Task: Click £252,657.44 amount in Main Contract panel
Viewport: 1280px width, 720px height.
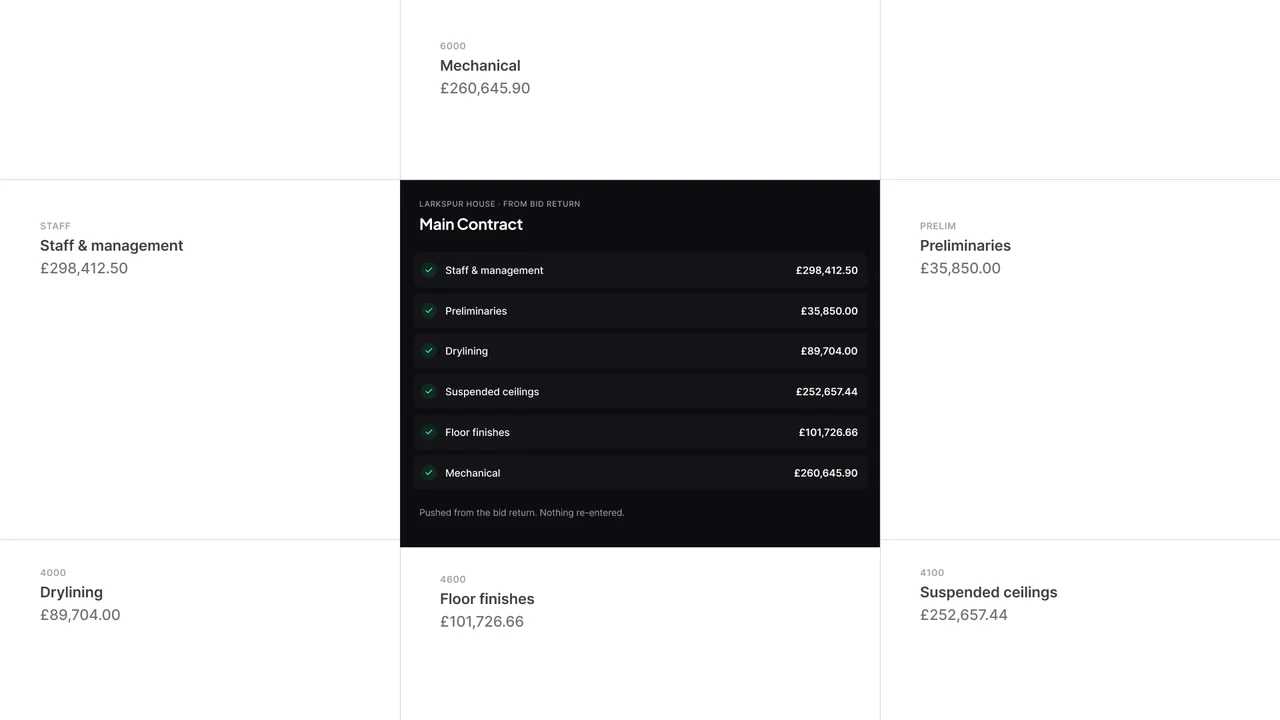Action: 827,392
